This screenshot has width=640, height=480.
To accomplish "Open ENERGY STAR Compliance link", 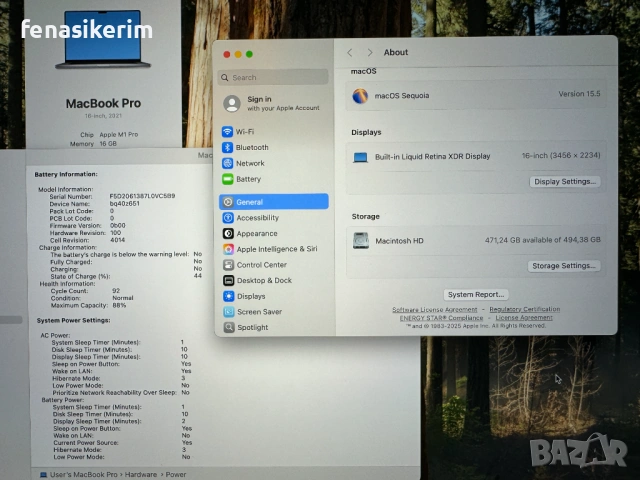I will click(441, 318).
